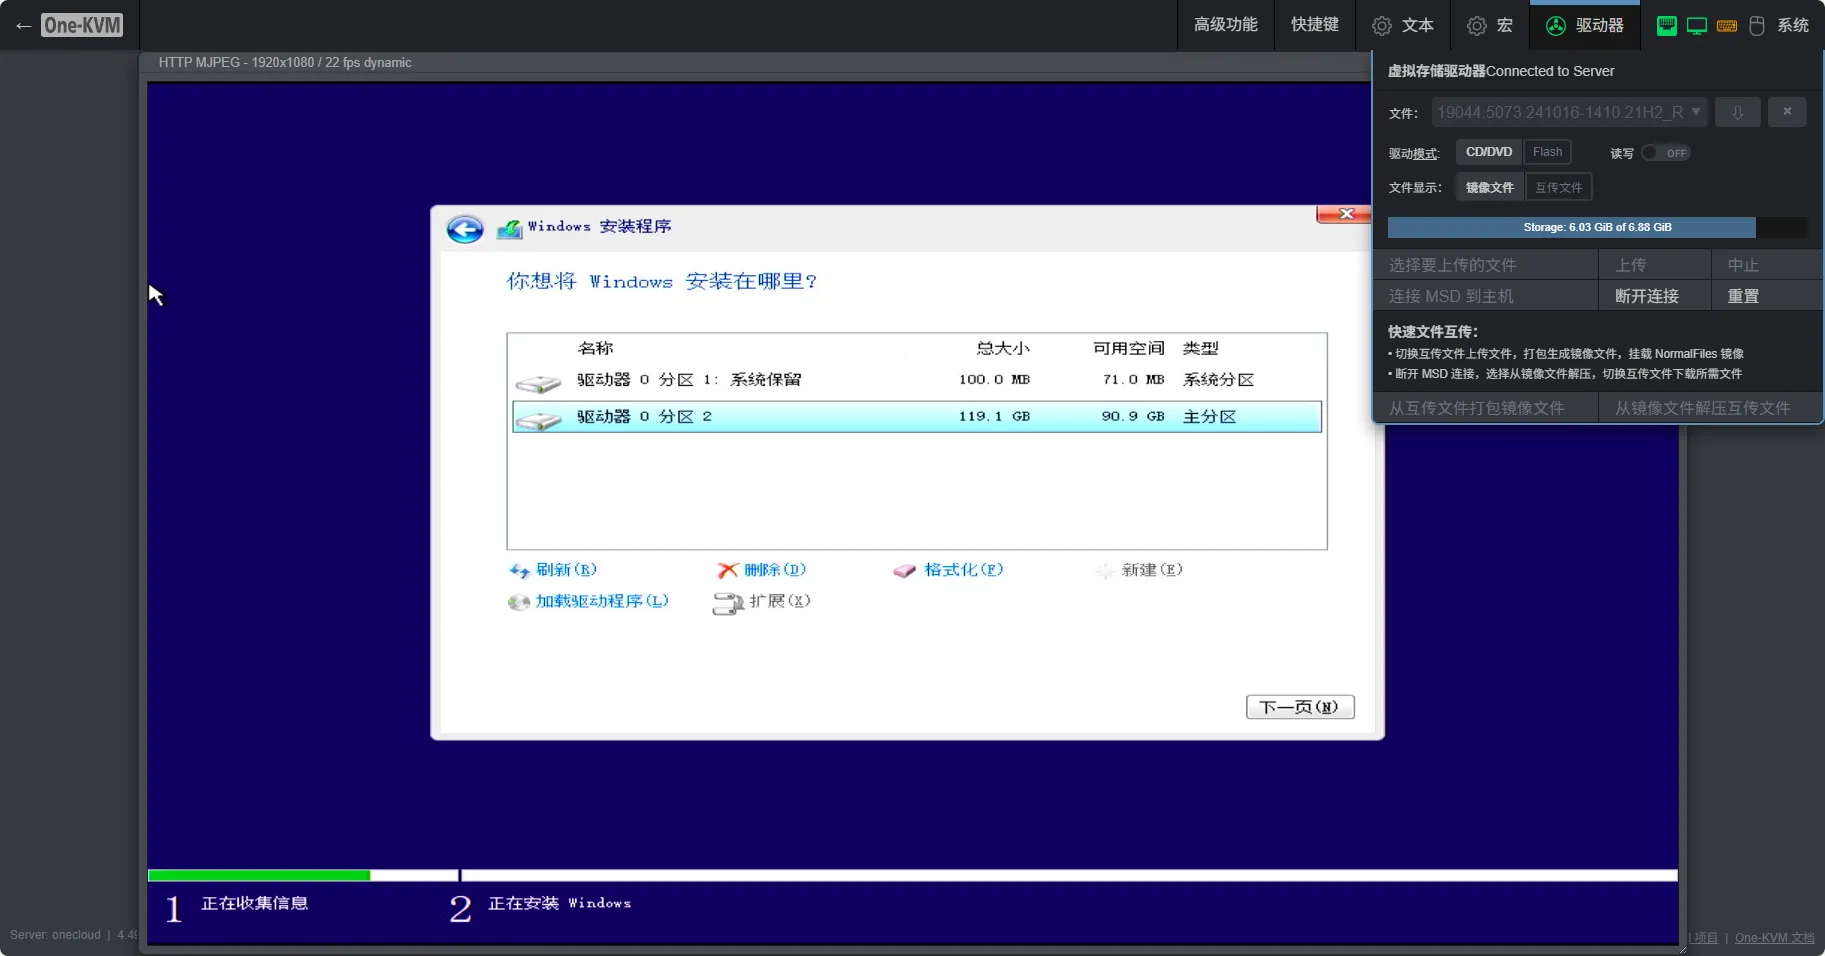Click the 可用空间 column header

pyautogui.click(x=1129, y=348)
